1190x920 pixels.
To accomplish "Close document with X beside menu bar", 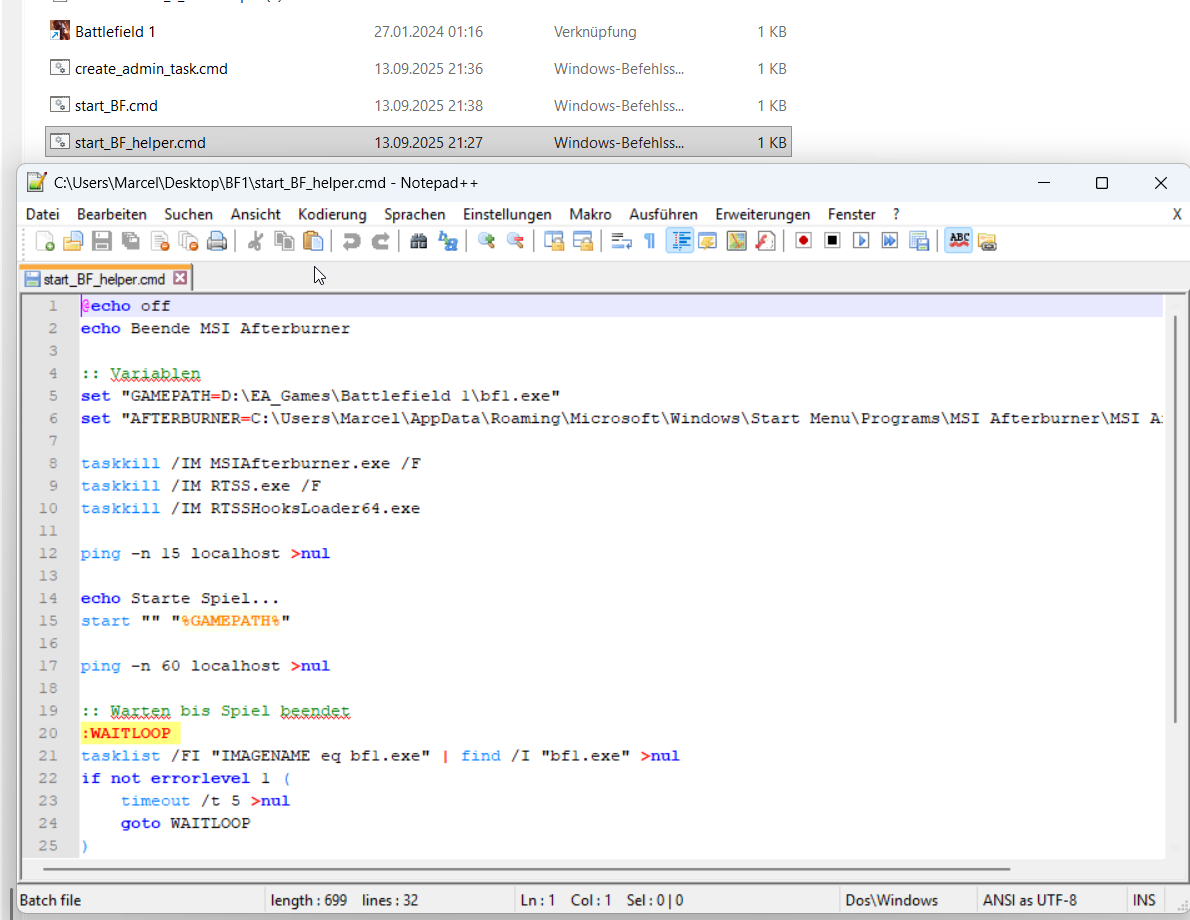I will [1176, 214].
